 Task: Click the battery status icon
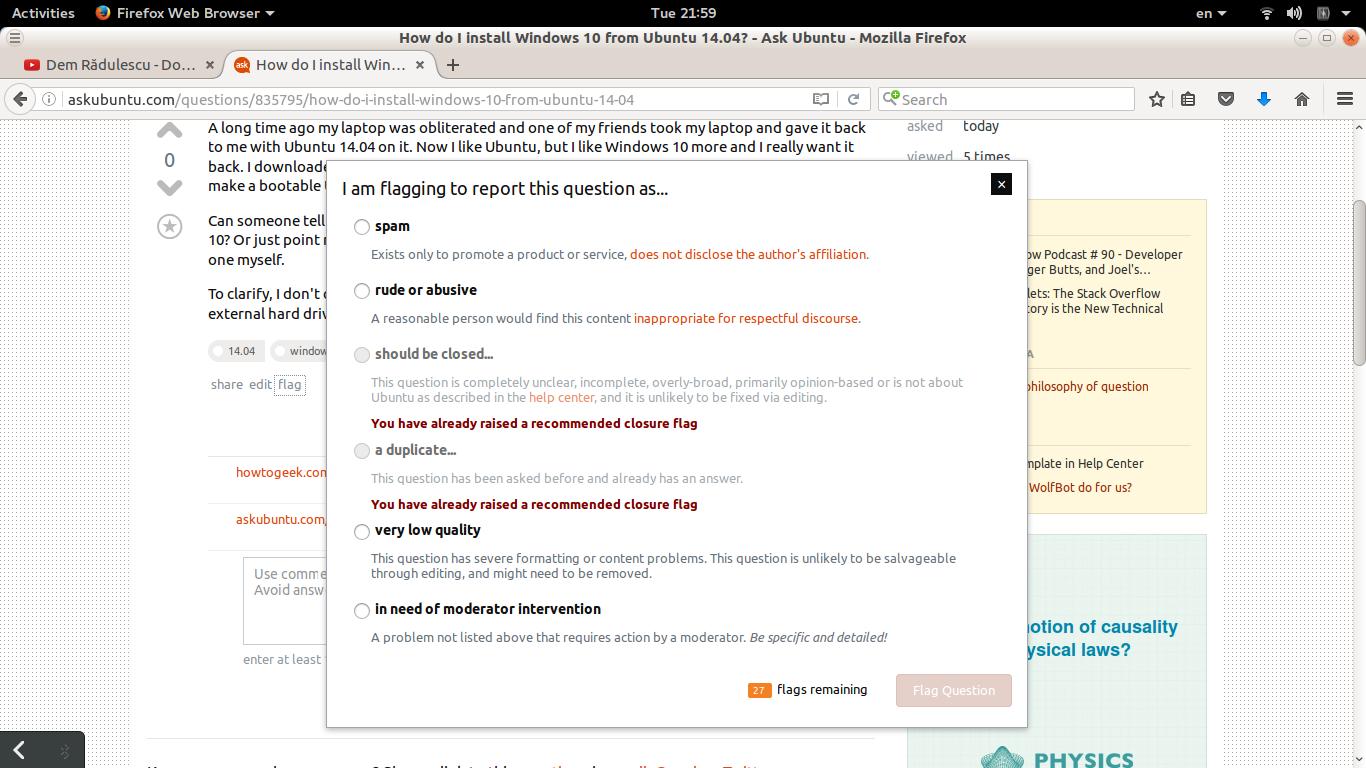point(1323,13)
